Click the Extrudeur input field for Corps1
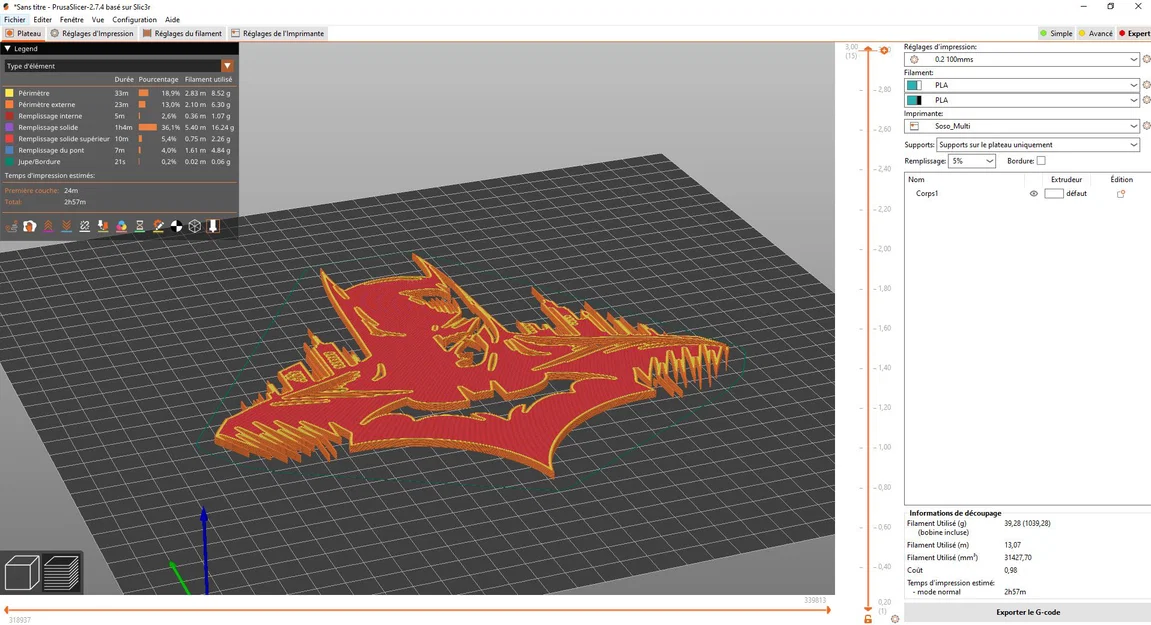1151x625 pixels. click(x=1055, y=193)
